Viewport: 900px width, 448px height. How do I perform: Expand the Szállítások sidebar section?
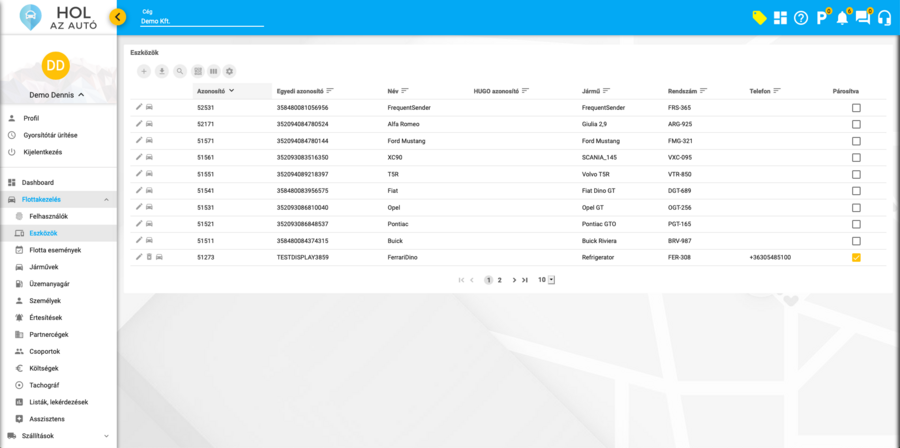pyautogui.click(x=106, y=436)
